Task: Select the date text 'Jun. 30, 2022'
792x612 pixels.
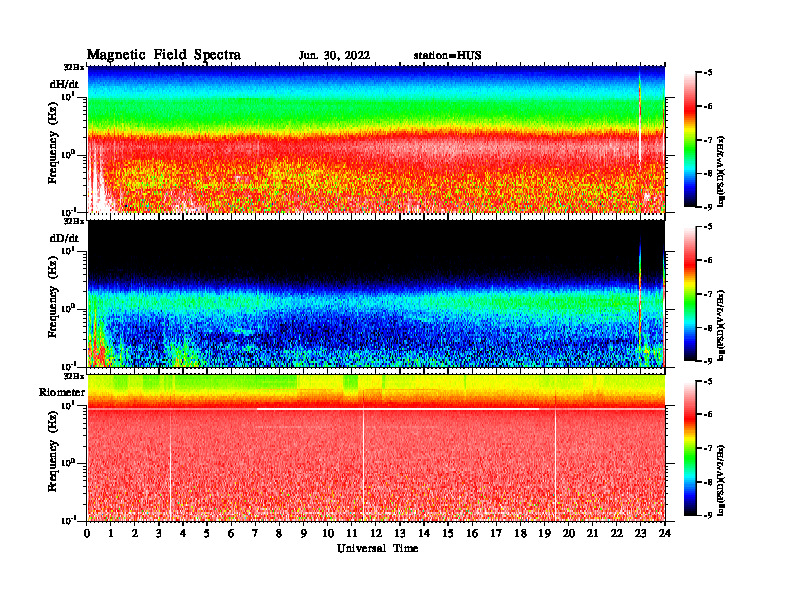Action: [x=334, y=56]
